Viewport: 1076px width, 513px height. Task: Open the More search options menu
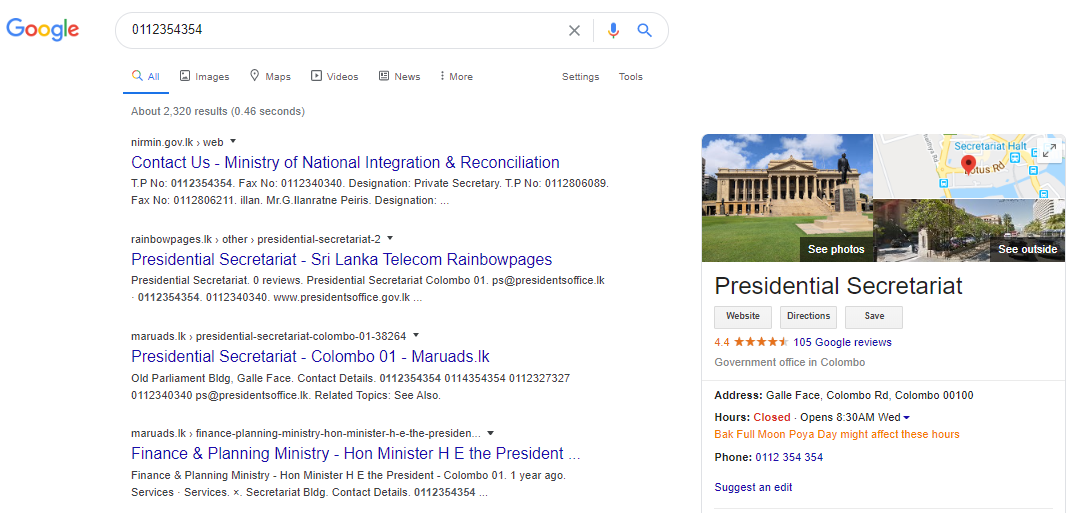pos(456,77)
